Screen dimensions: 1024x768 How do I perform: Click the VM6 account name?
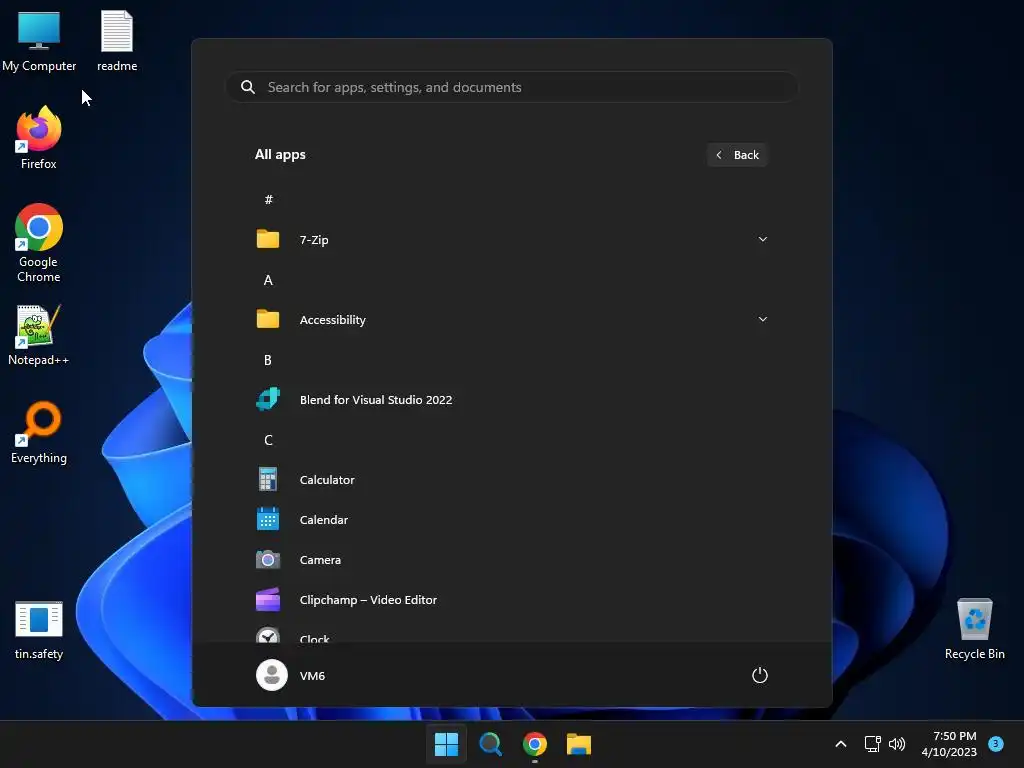pyautogui.click(x=312, y=675)
